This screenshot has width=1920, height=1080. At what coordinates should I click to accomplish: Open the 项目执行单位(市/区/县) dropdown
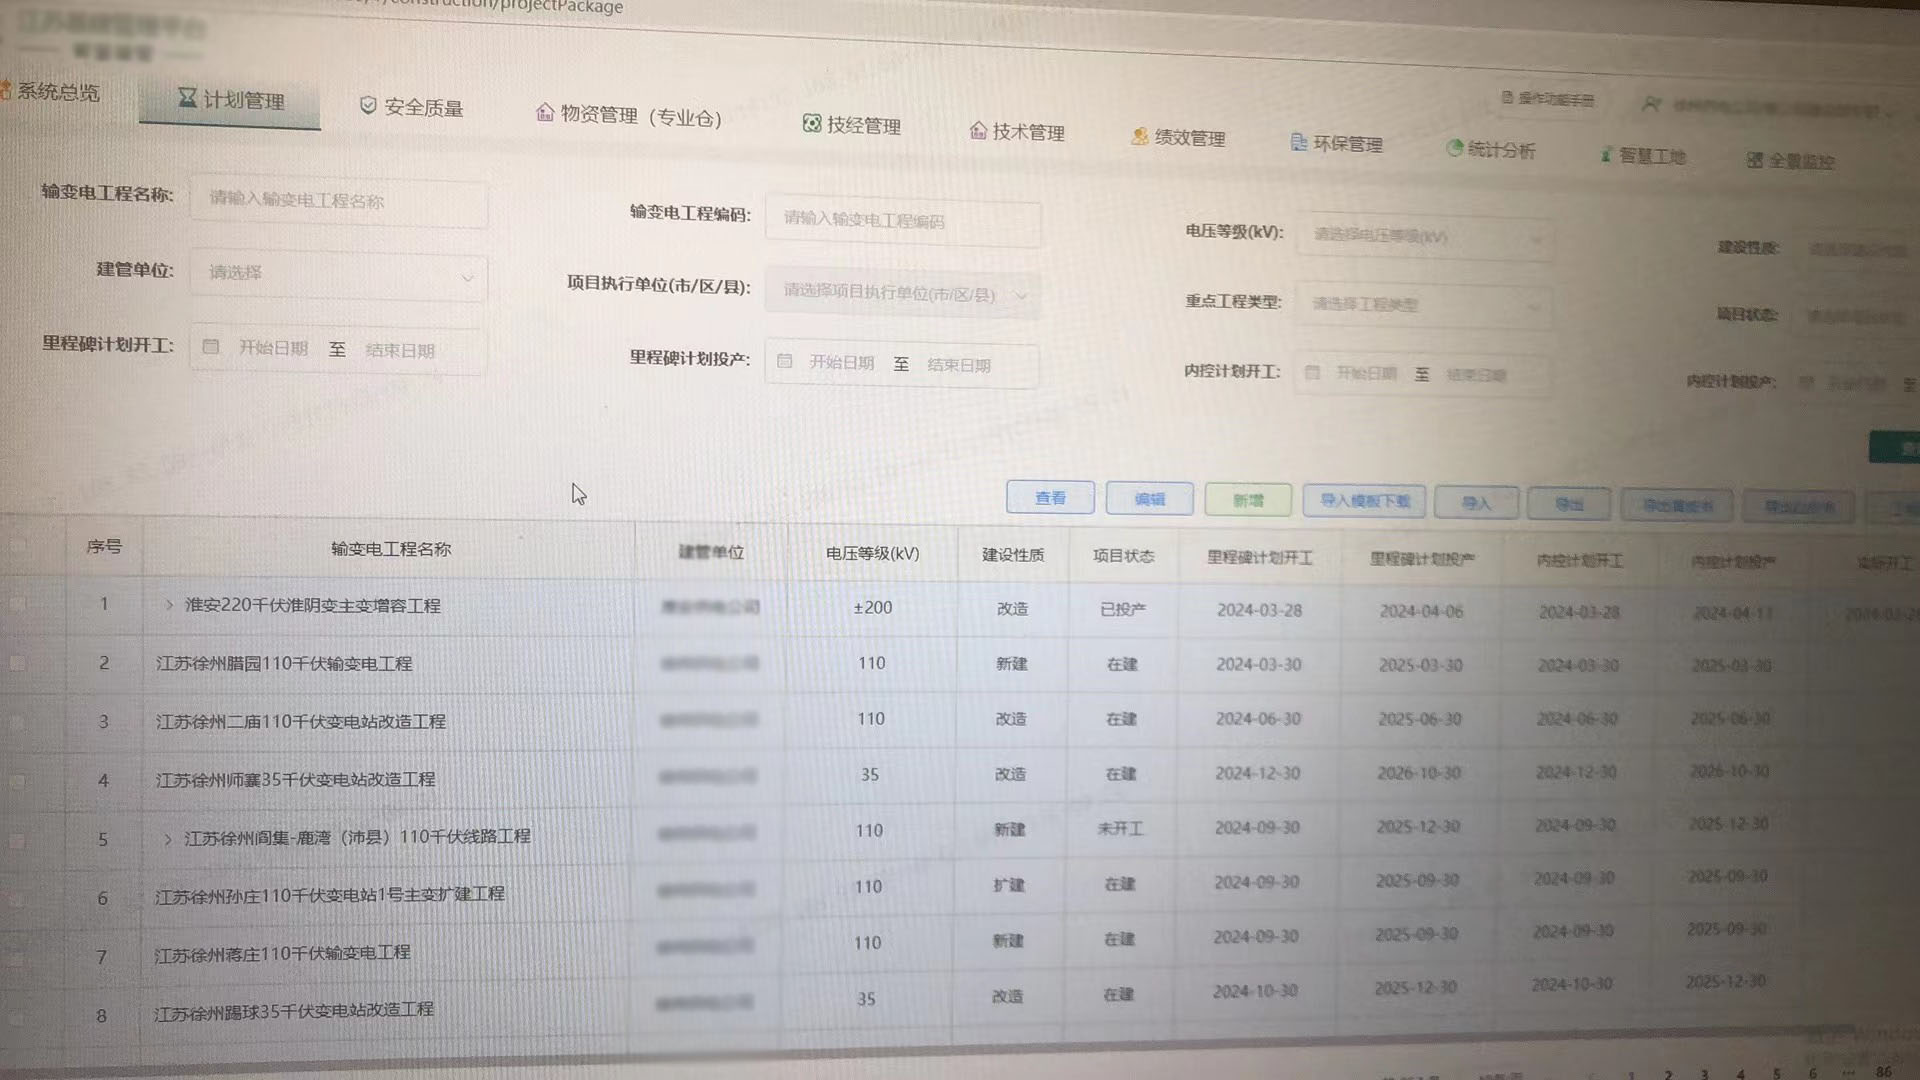(x=903, y=294)
